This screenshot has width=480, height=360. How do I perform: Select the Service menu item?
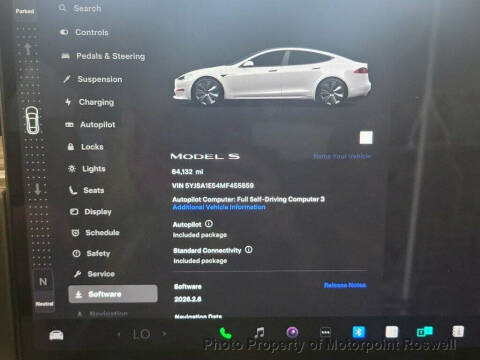tap(94, 274)
